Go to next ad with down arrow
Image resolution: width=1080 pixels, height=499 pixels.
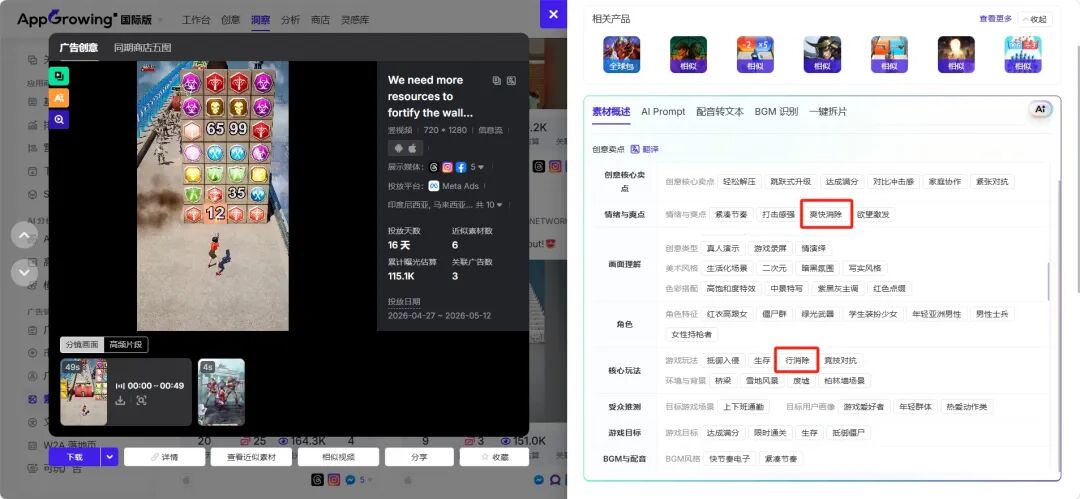click(24, 272)
